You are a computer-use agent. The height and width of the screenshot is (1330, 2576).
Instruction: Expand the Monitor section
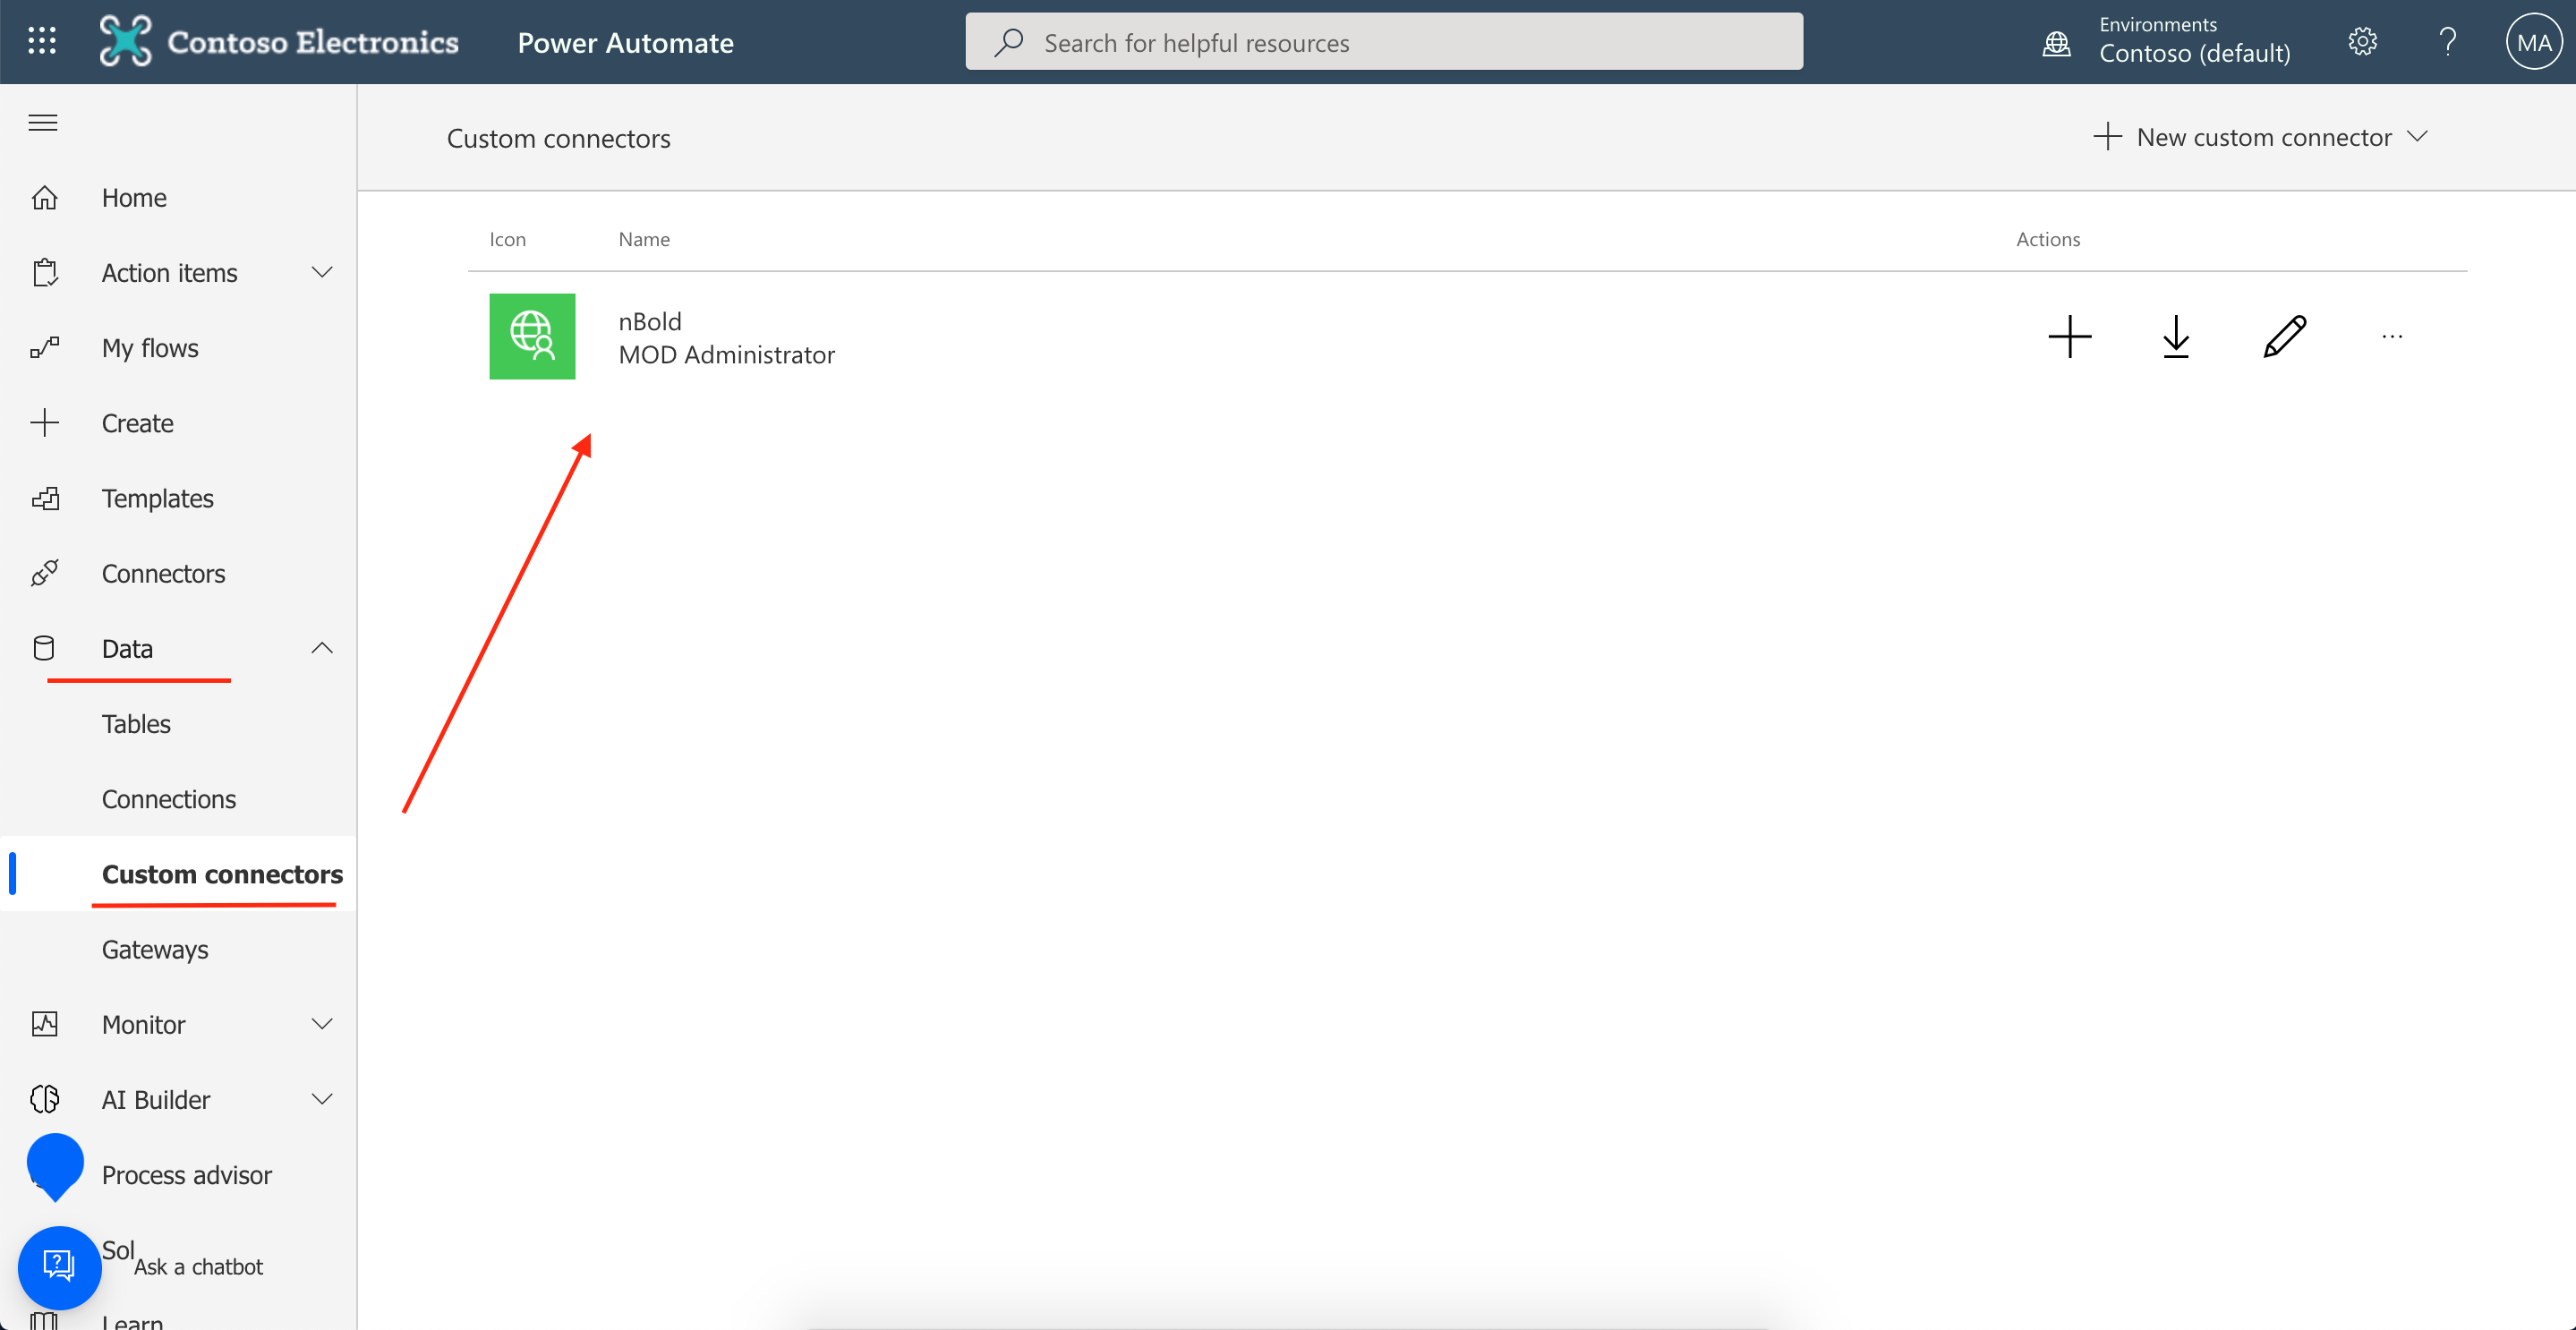(321, 1024)
